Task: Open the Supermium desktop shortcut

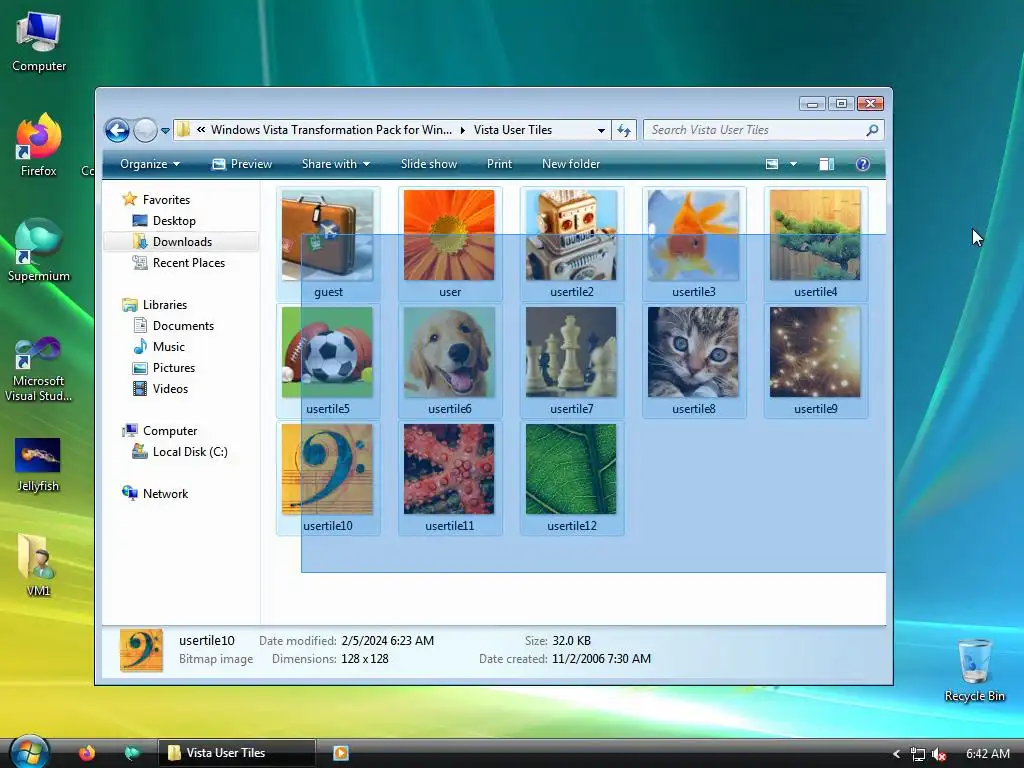Action: coord(39,251)
